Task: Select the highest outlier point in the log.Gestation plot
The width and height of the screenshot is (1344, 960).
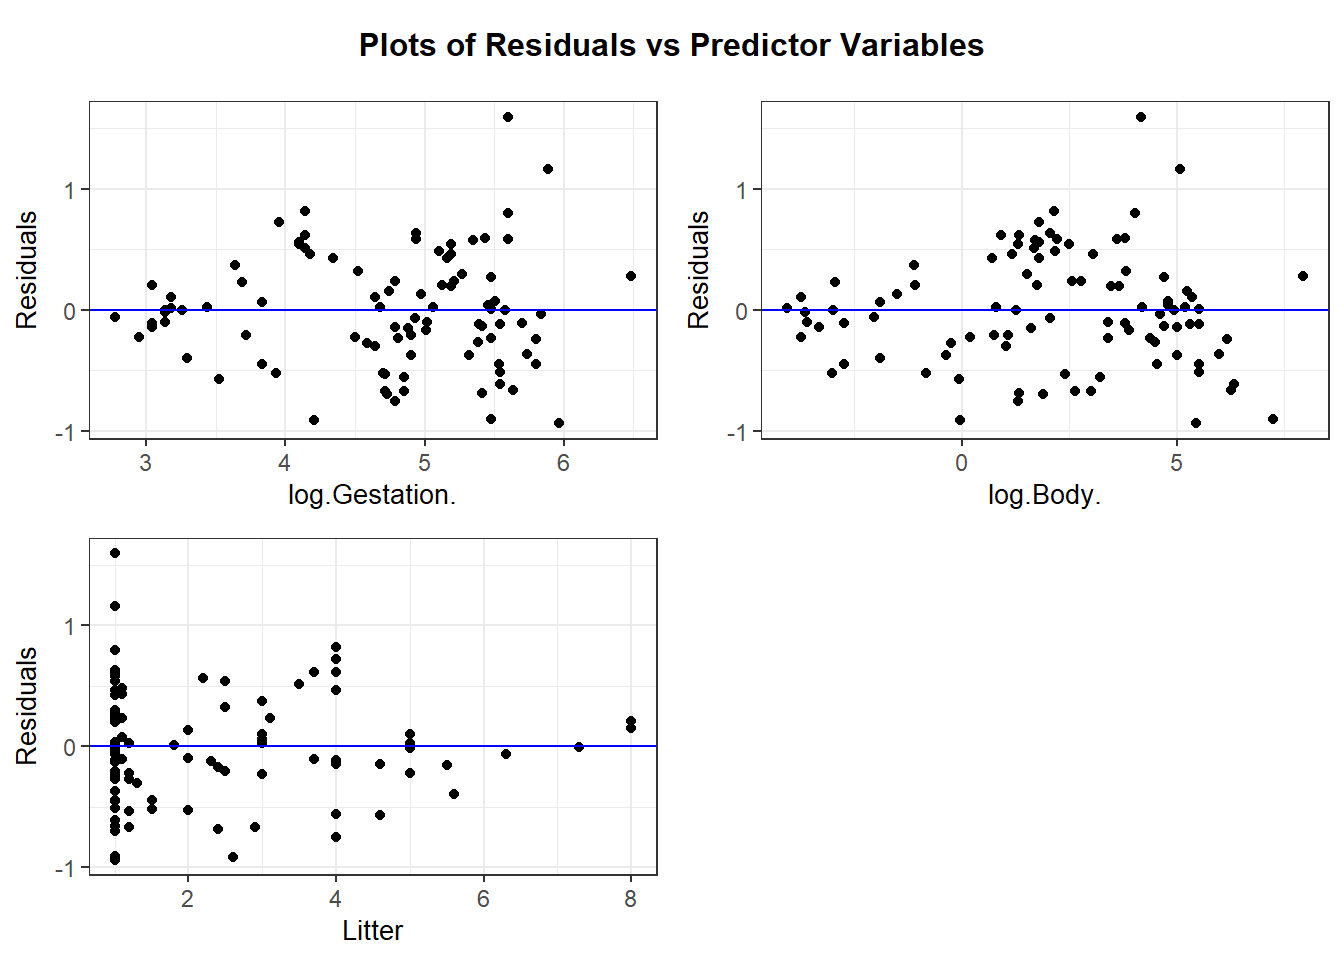Action: click(x=508, y=117)
